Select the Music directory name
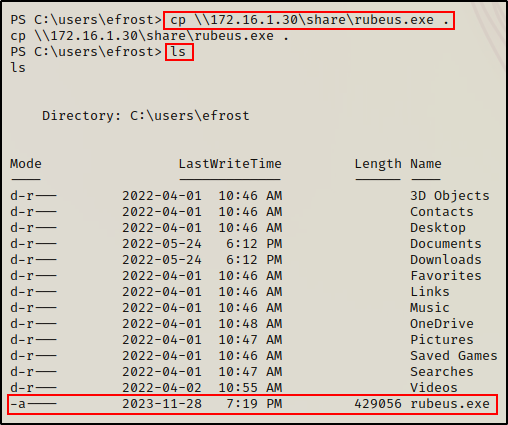508x425 pixels. [430, 308]
